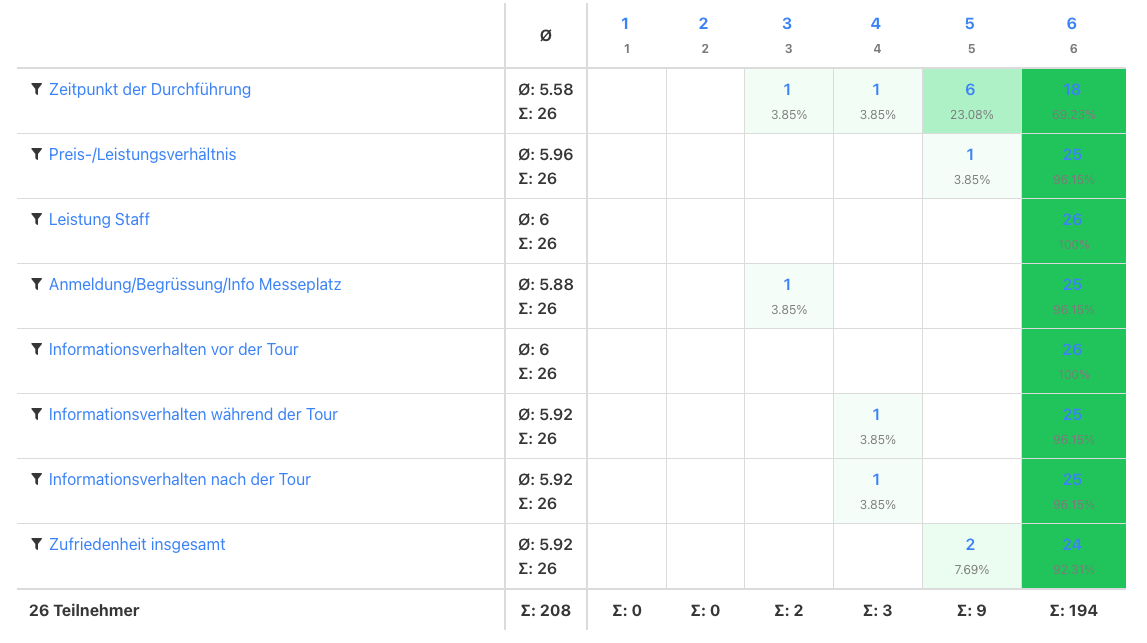
Task: Click filter icon next to Anmeldung/Begrüssung/Info Messeplatz
Action: [x=37, y=285]
